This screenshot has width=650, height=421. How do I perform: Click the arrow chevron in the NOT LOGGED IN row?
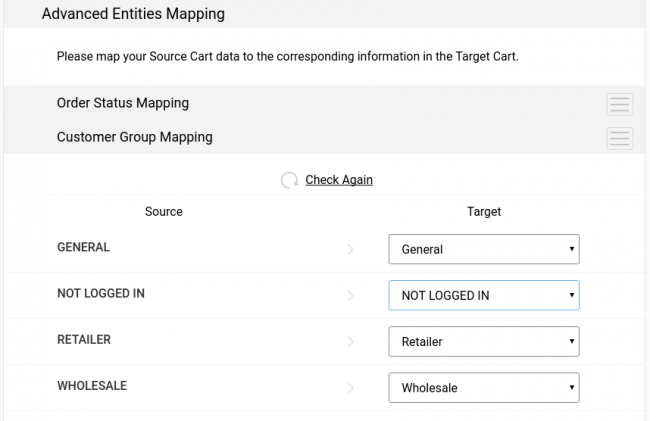[351, 295]
